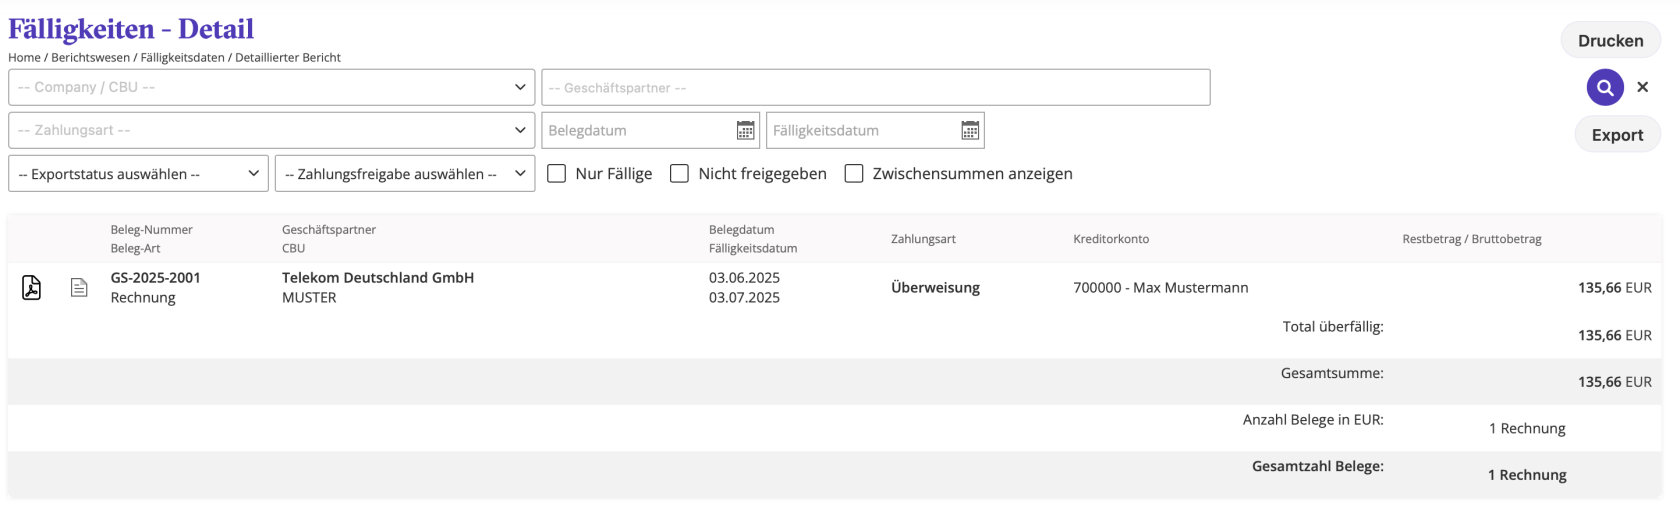Enable the Nur Fällige checkbox
Screen dimensions: 1680x527
tap(557, 174)
